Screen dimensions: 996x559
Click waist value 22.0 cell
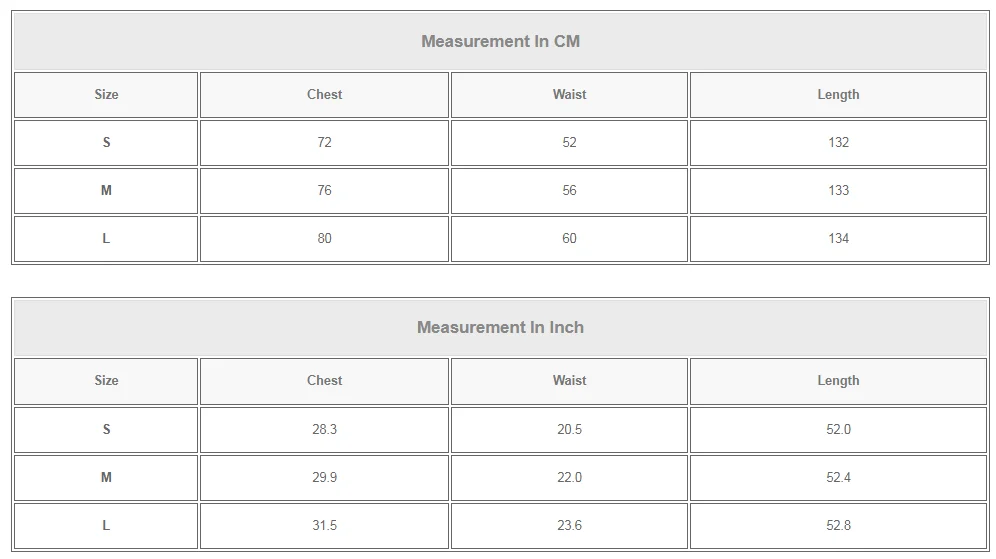click(569, 477)
